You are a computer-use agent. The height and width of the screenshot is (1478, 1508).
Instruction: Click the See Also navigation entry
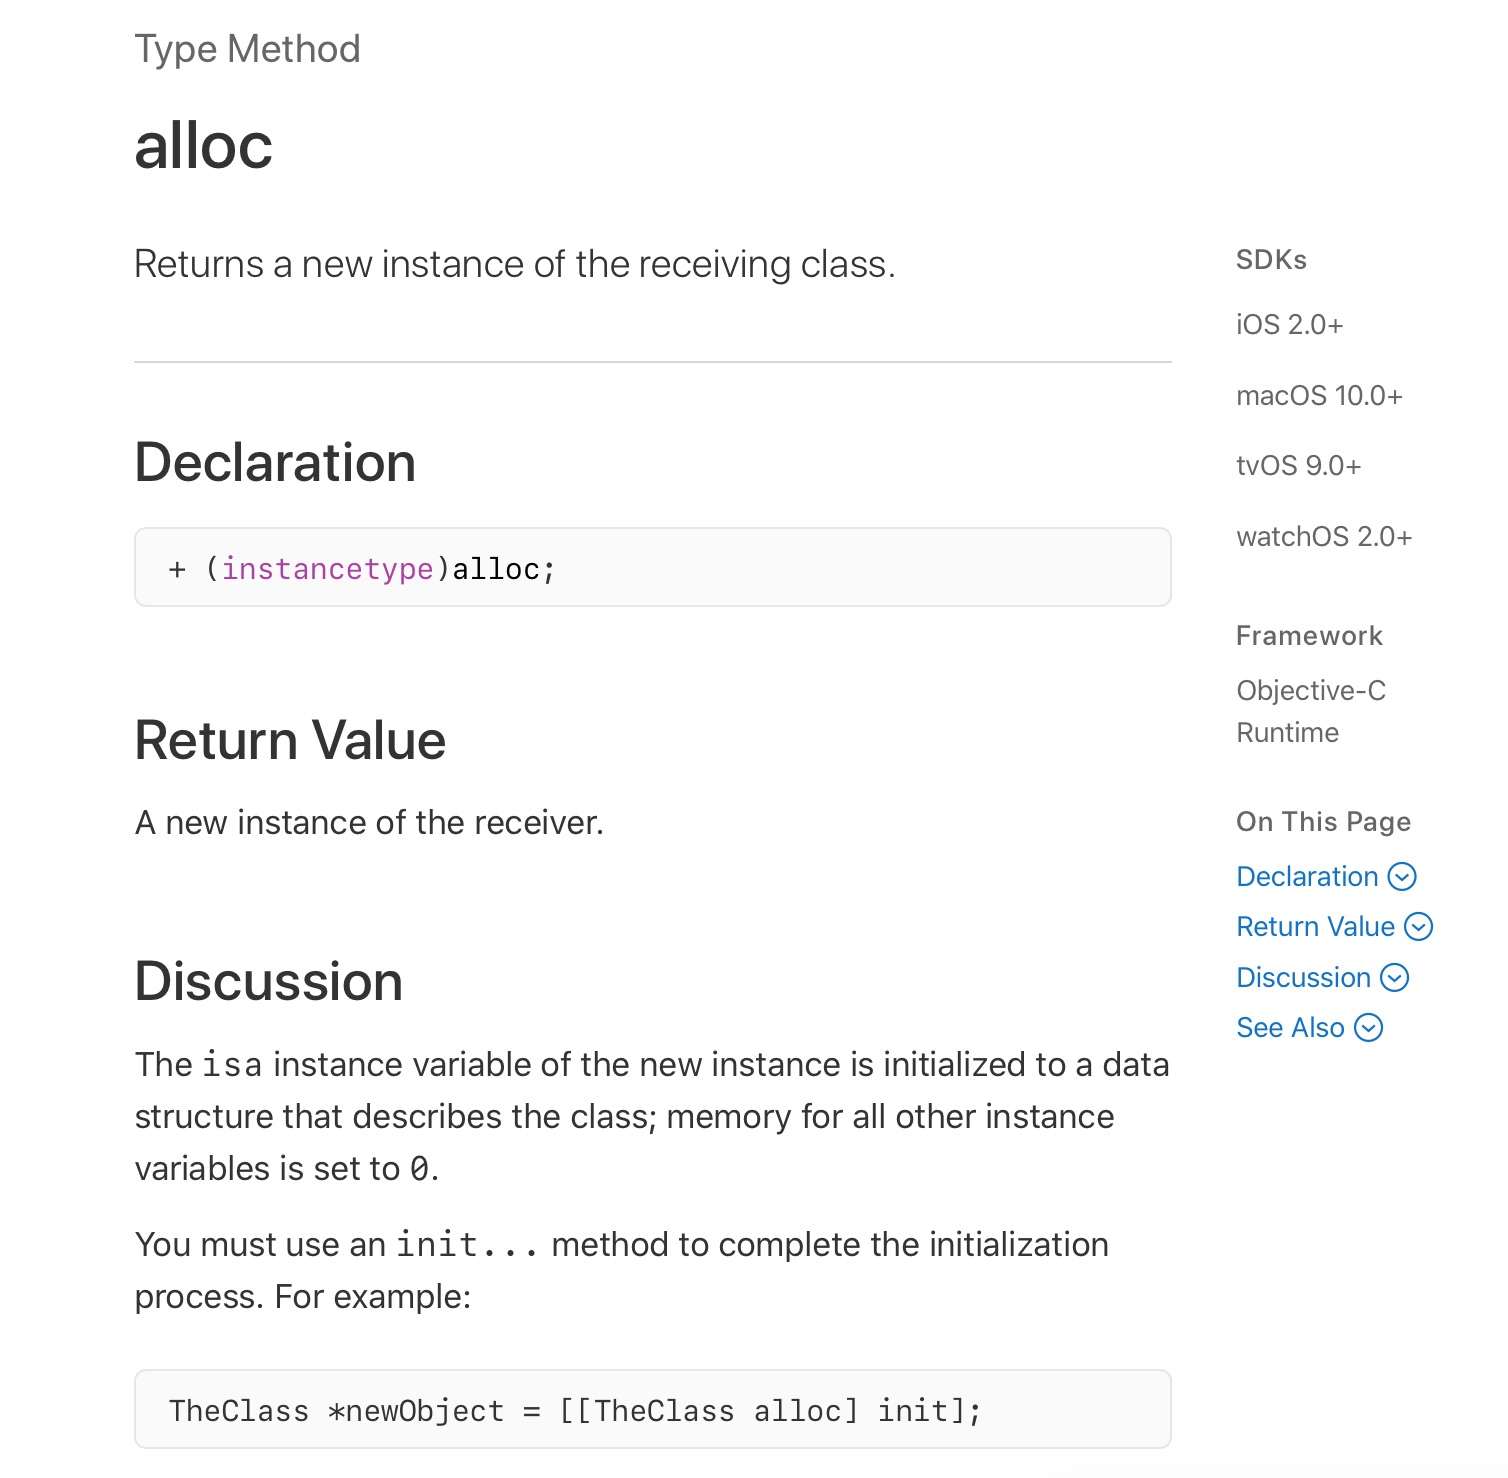[1290, 1027]
